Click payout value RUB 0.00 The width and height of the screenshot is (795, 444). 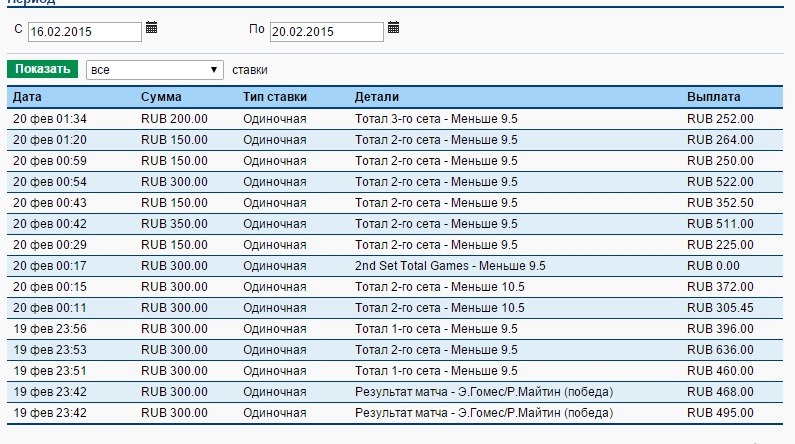point(713,266)
